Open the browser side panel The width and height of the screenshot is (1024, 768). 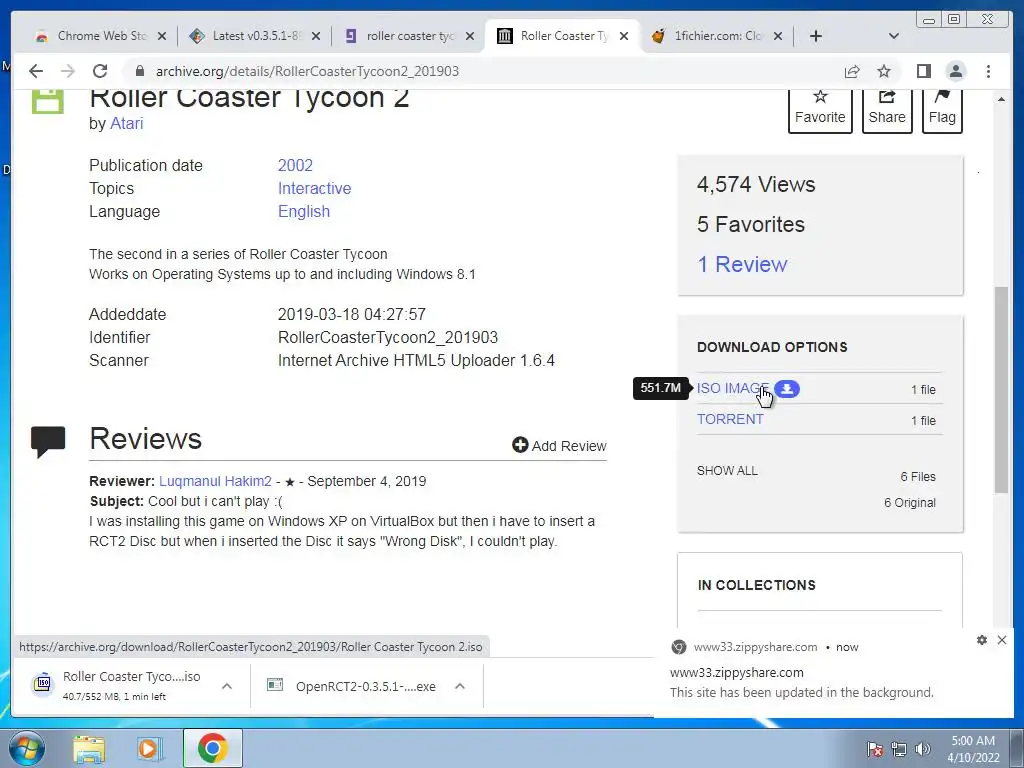tap(923, 71)
